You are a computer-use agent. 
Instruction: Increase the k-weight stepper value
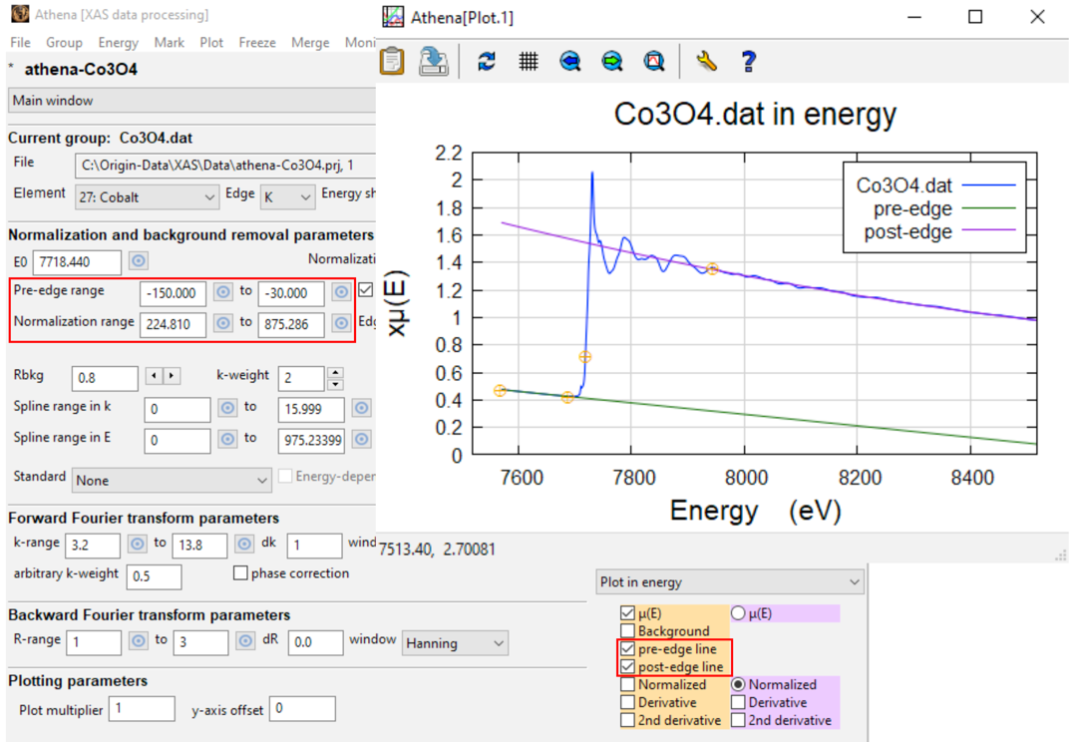335,371
